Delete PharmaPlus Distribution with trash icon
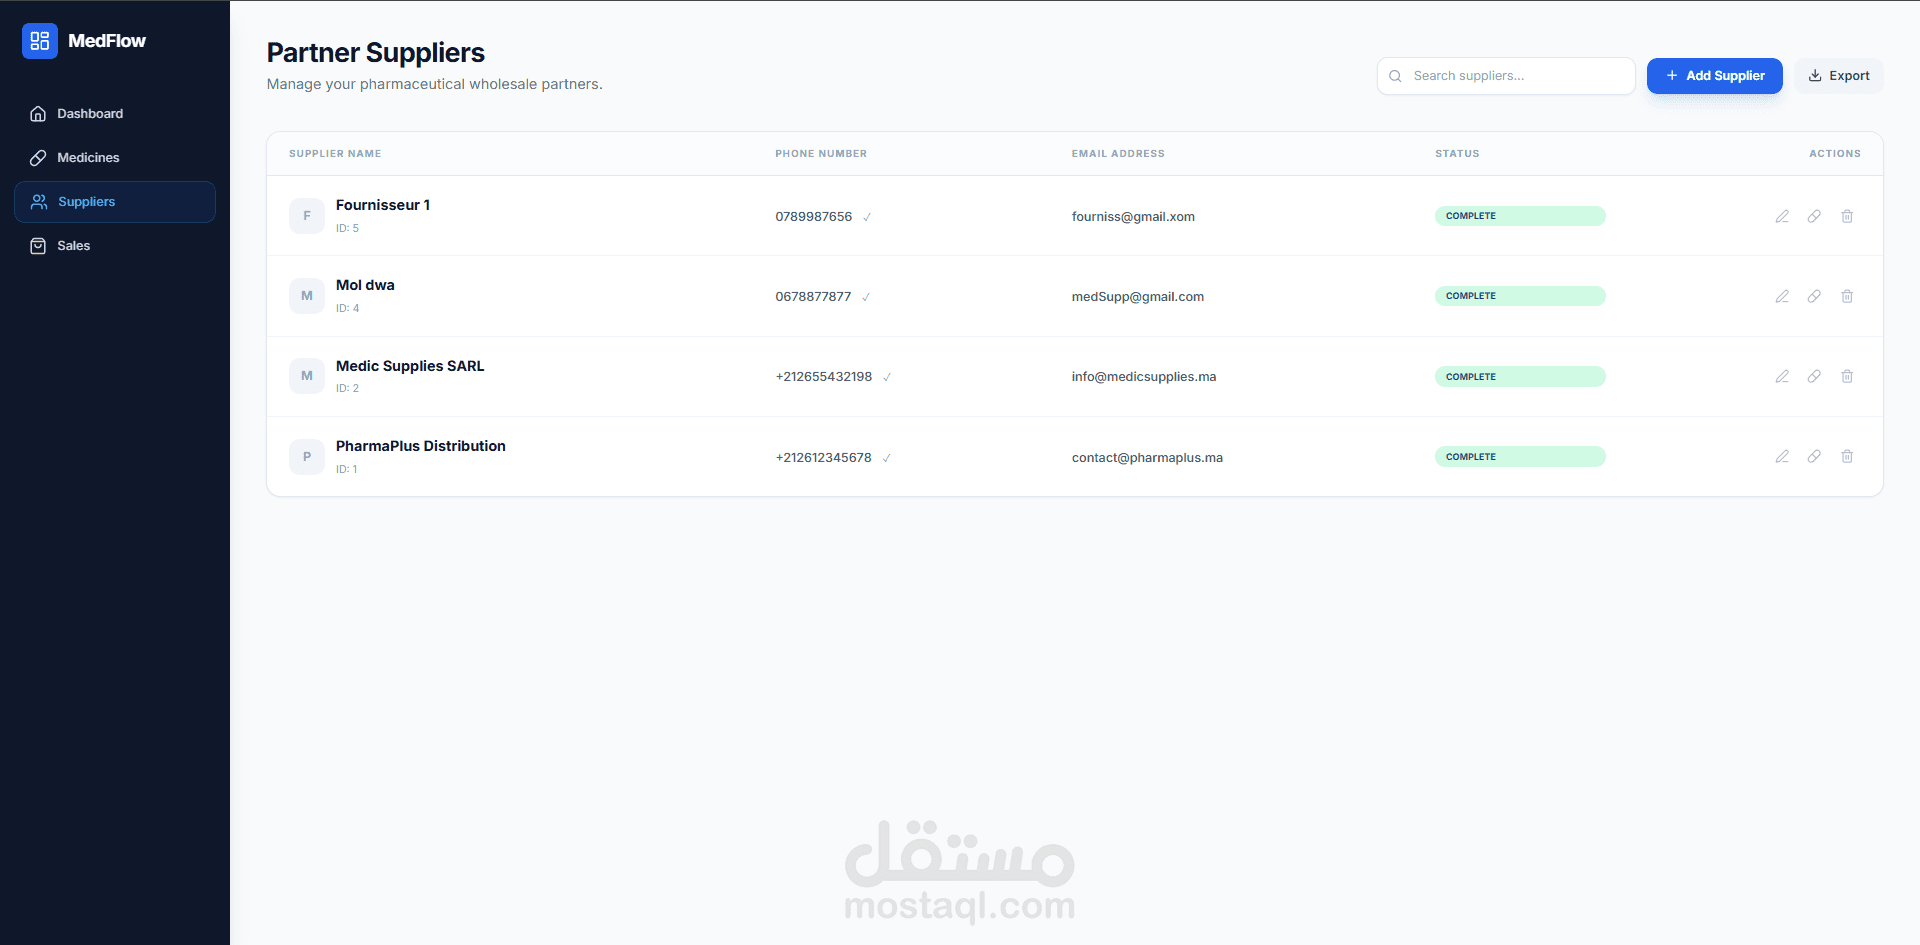This screenshot has width=1920, height=945. point(1847,456)
